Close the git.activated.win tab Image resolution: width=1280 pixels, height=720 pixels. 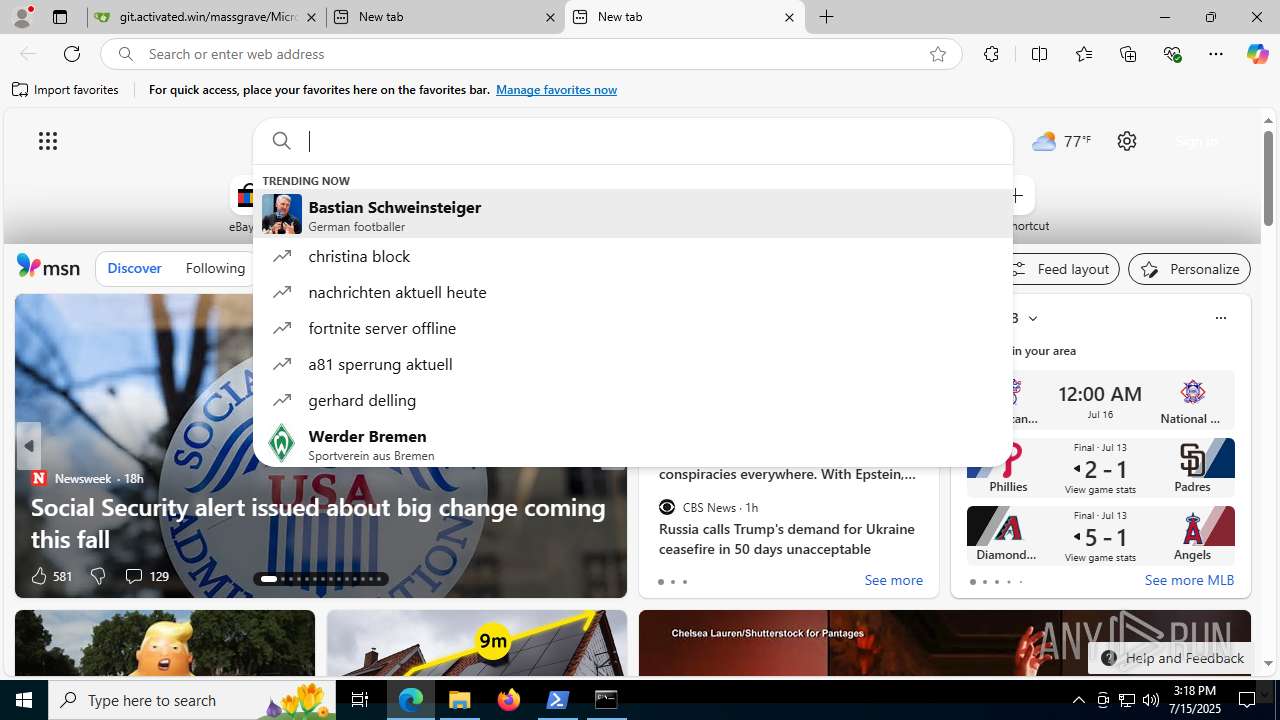click(x=311, y=17)
